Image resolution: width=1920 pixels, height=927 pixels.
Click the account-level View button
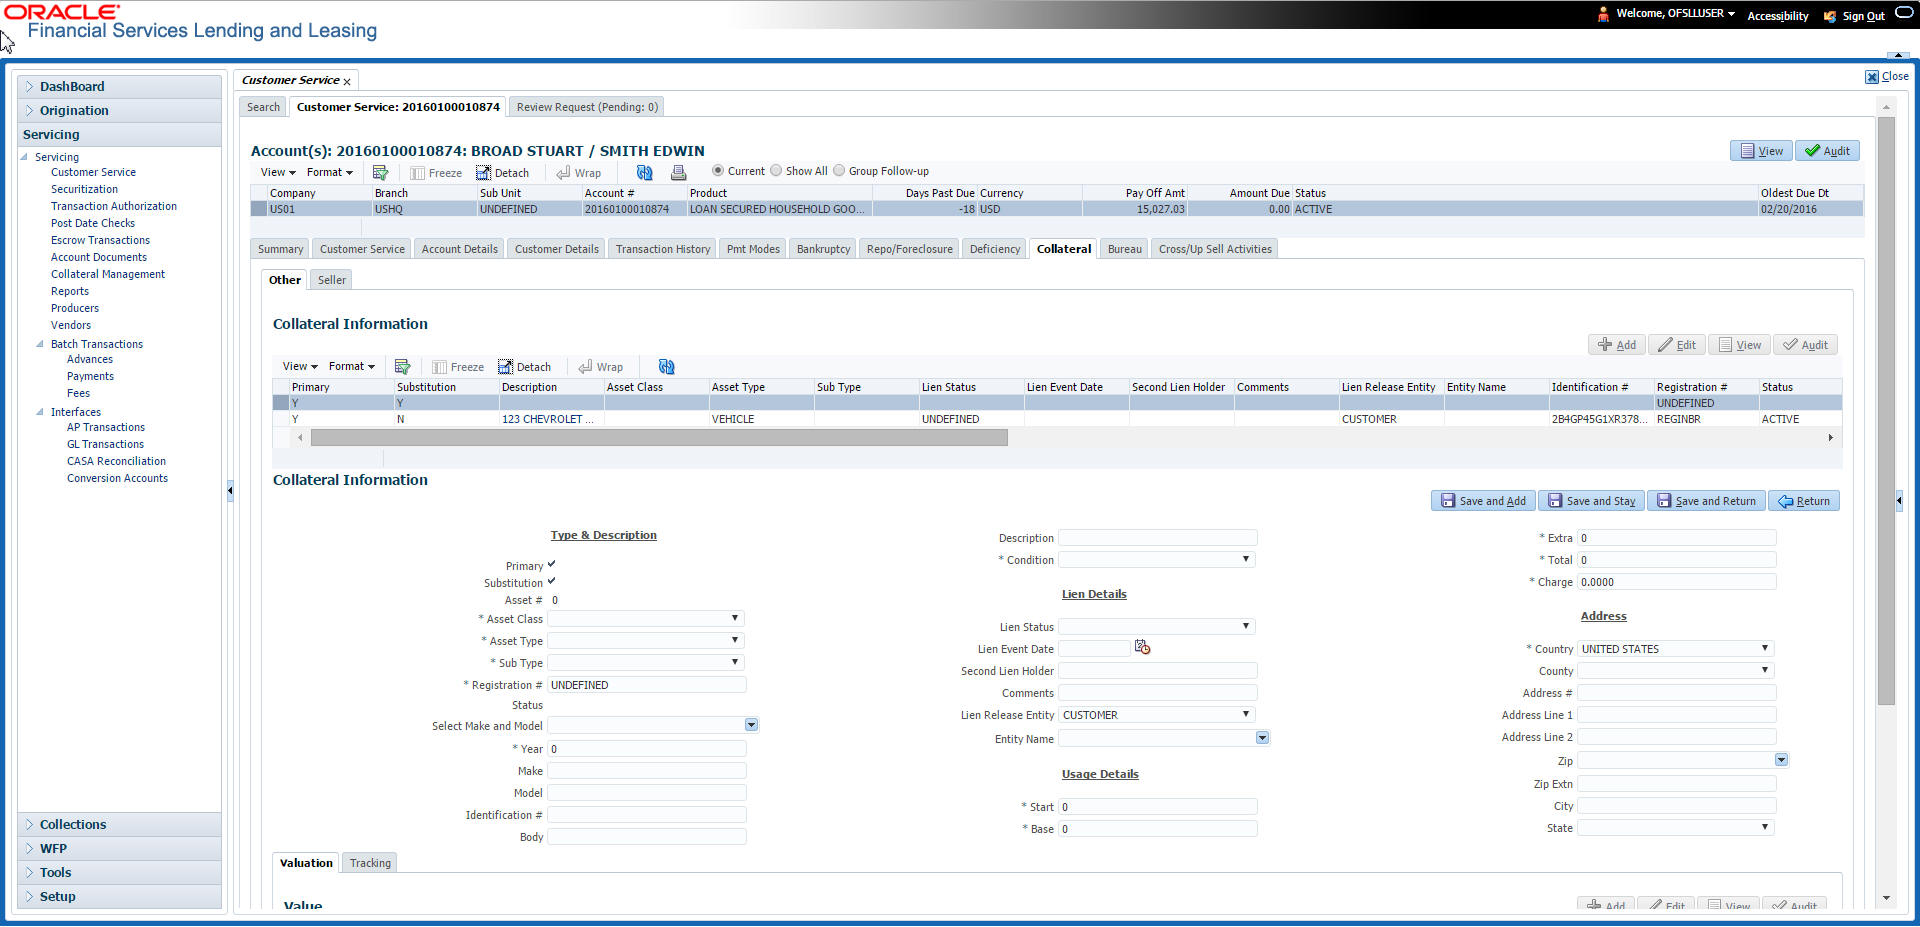click(x=1761, y=151)
